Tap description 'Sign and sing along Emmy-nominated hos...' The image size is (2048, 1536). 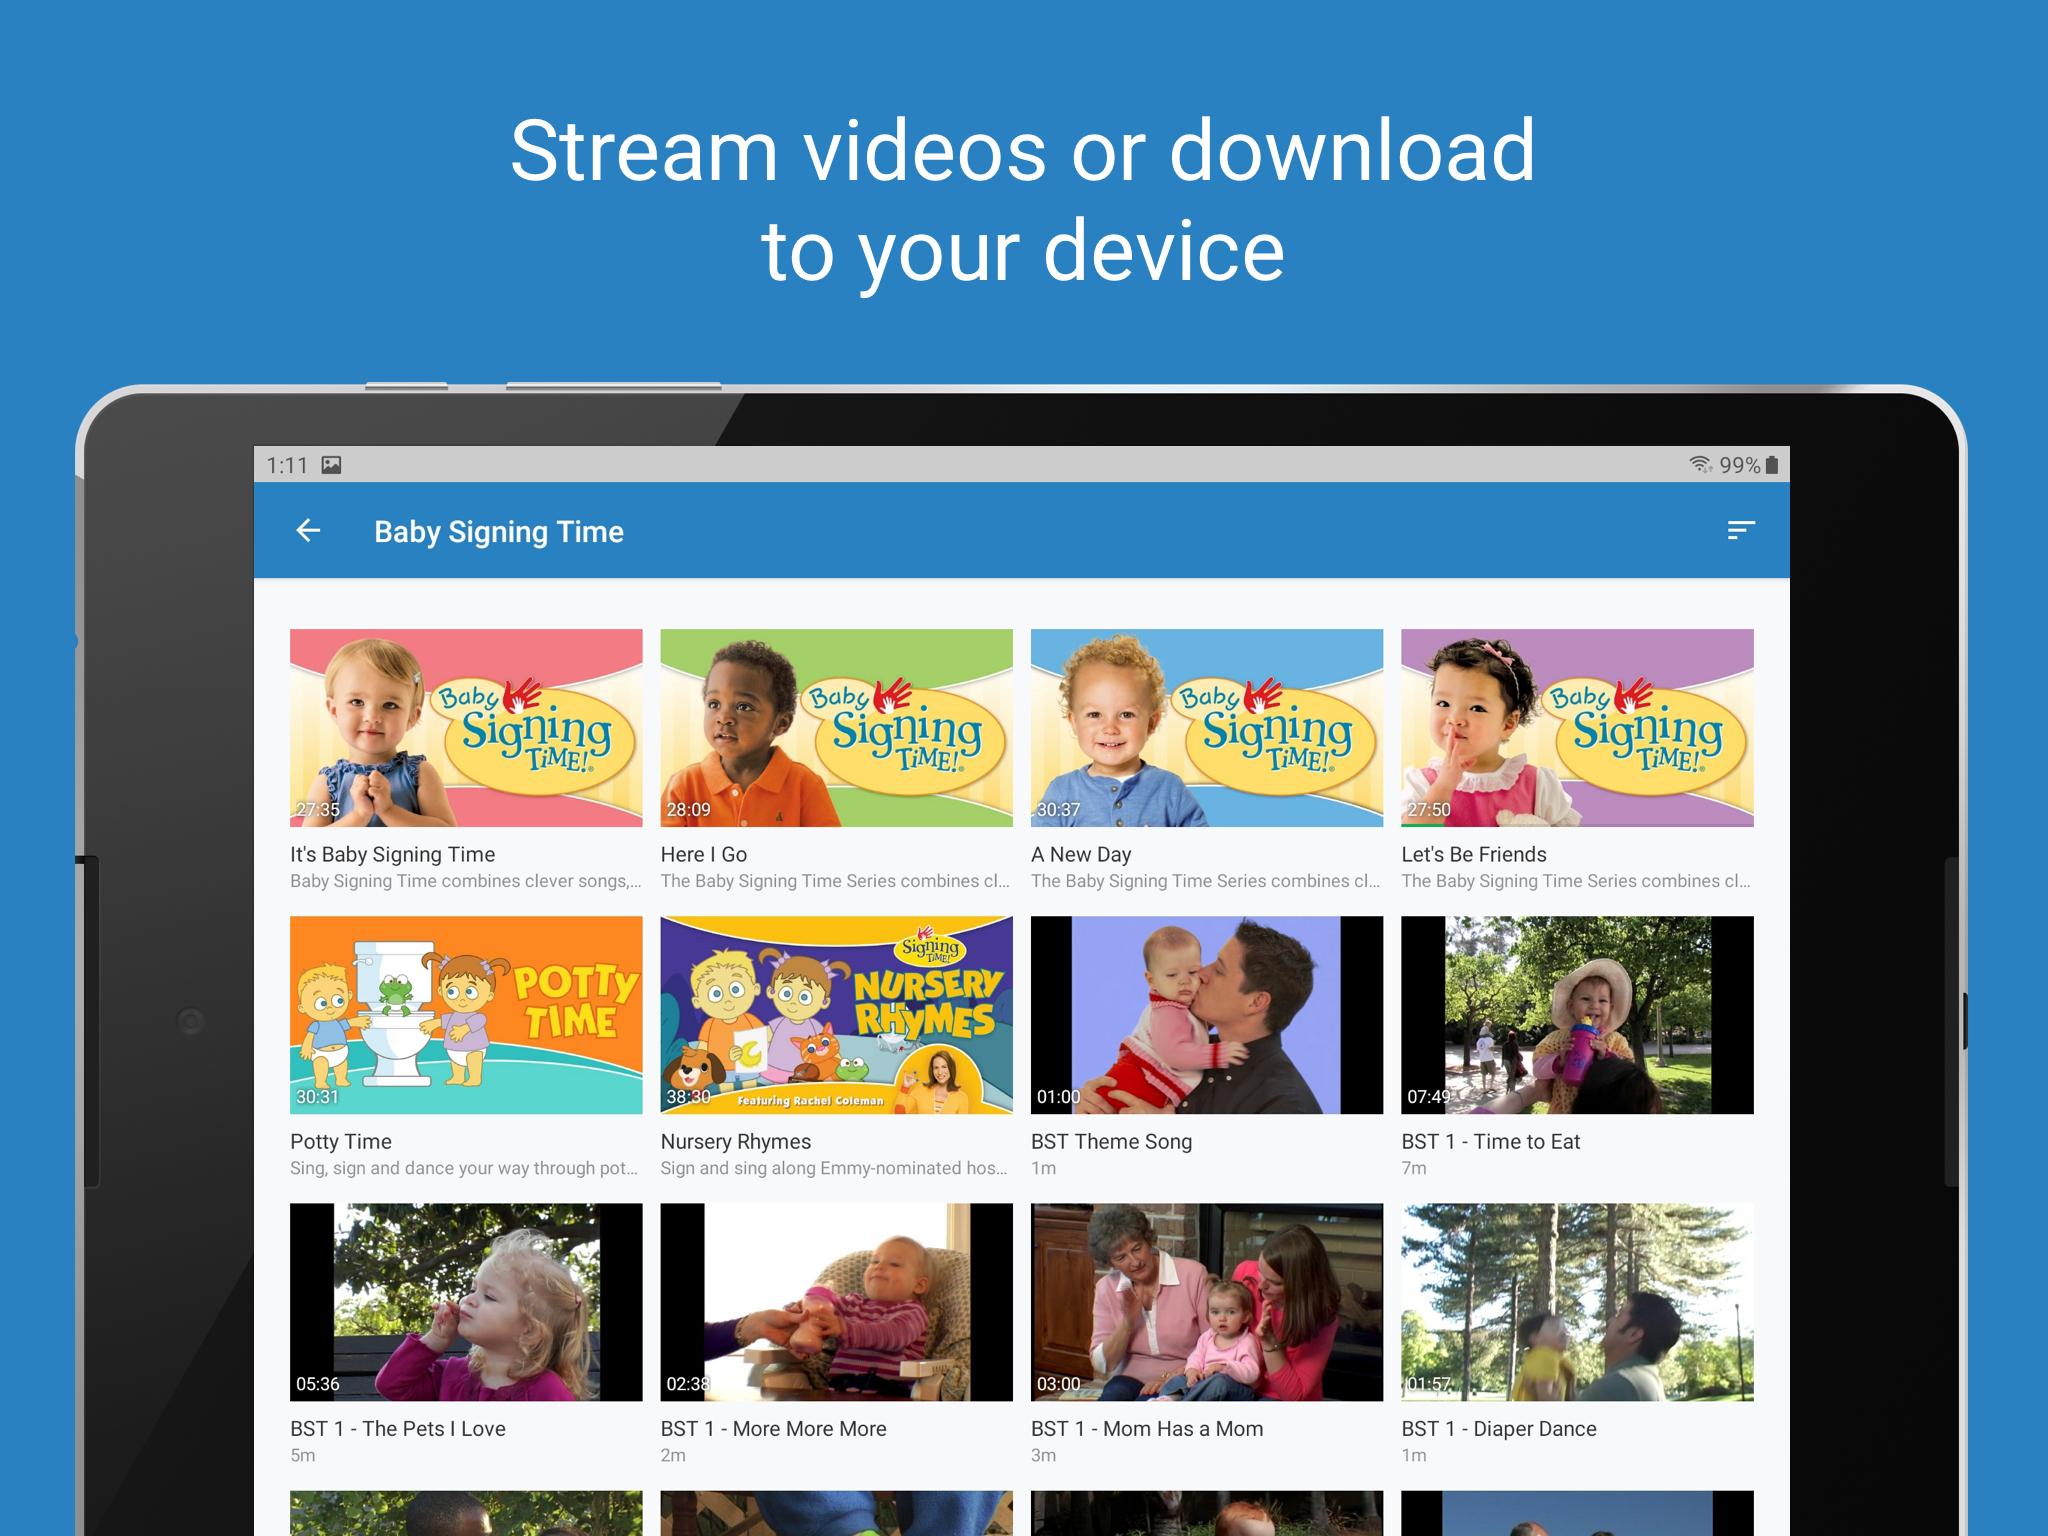pos(835,1168)
